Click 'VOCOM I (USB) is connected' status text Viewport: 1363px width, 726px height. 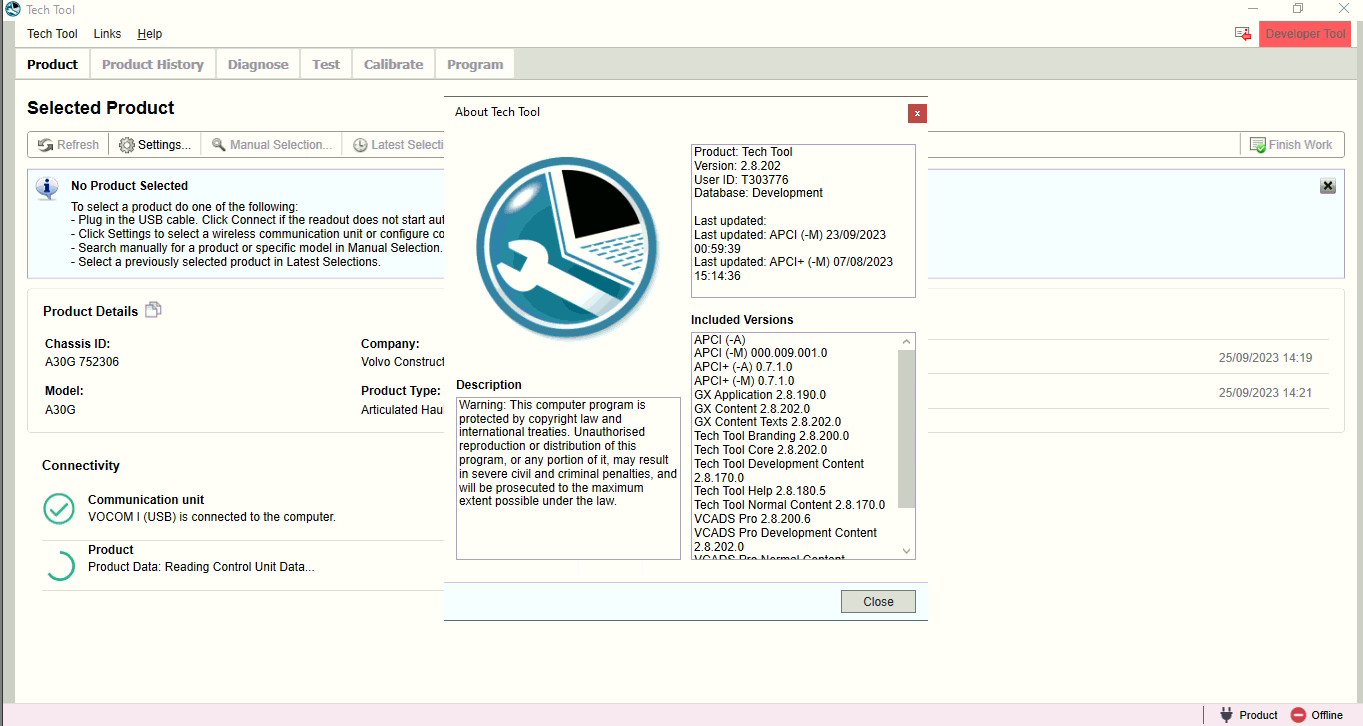coord(212,517)
